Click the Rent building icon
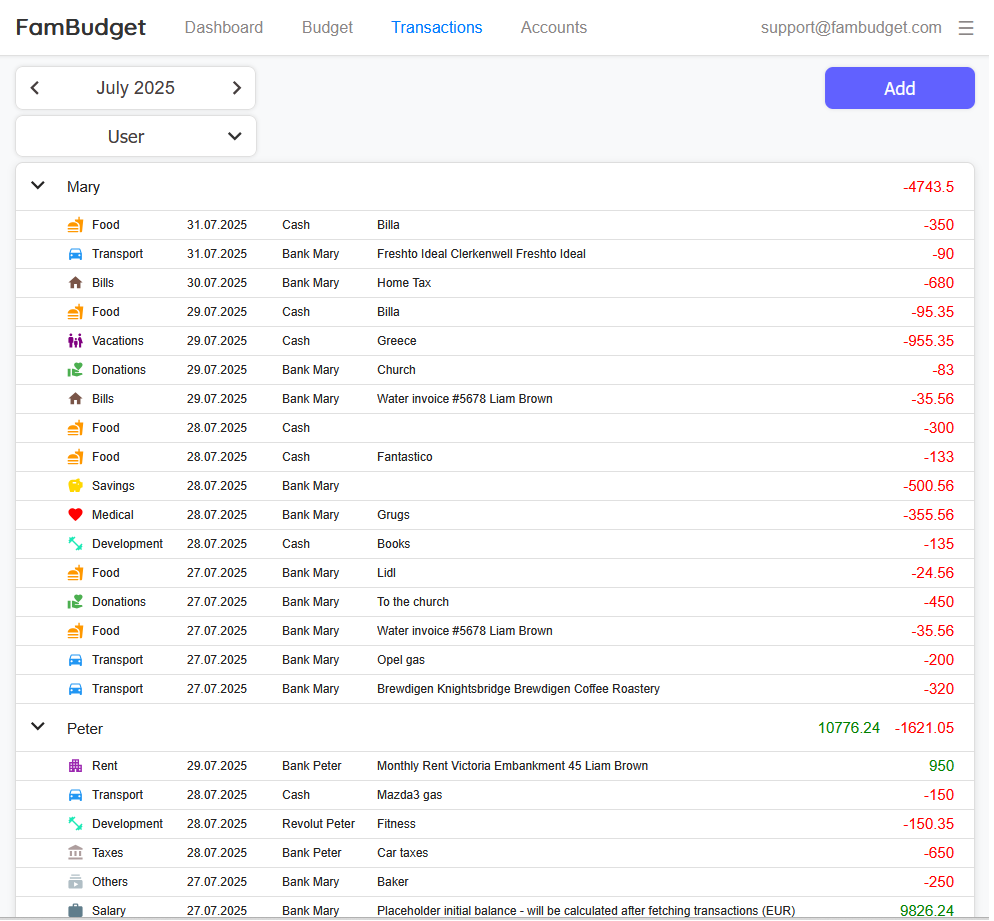 pyautogui.click(x=75, y=766)
